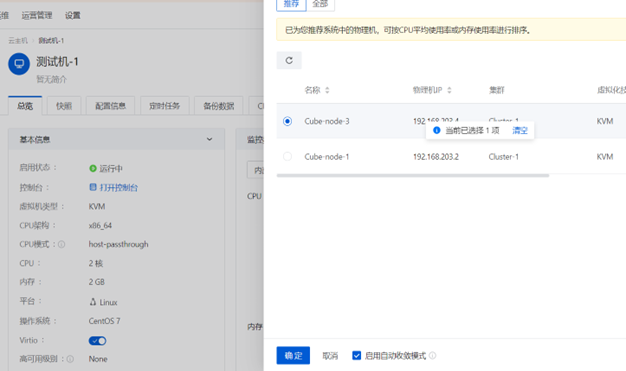This screenshot has width=626, height=371.
Task: Click the Cluster-1 cell in Cube-node-1 row
Action: (503, 157)
